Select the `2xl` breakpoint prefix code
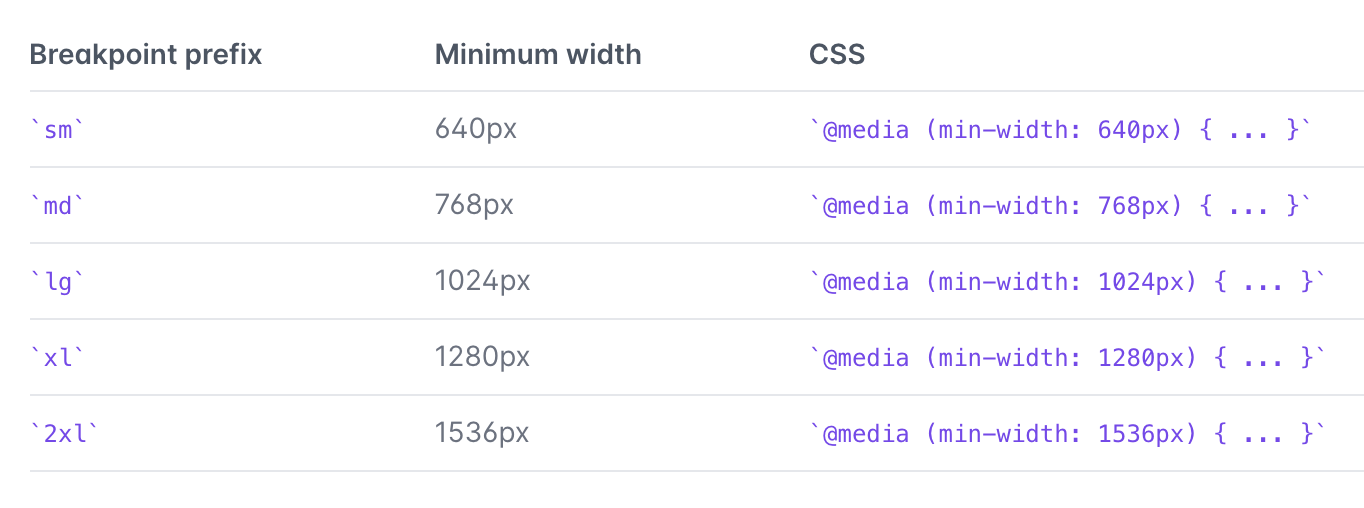This screenshot has height=508, width=1364. coord(66,434)
